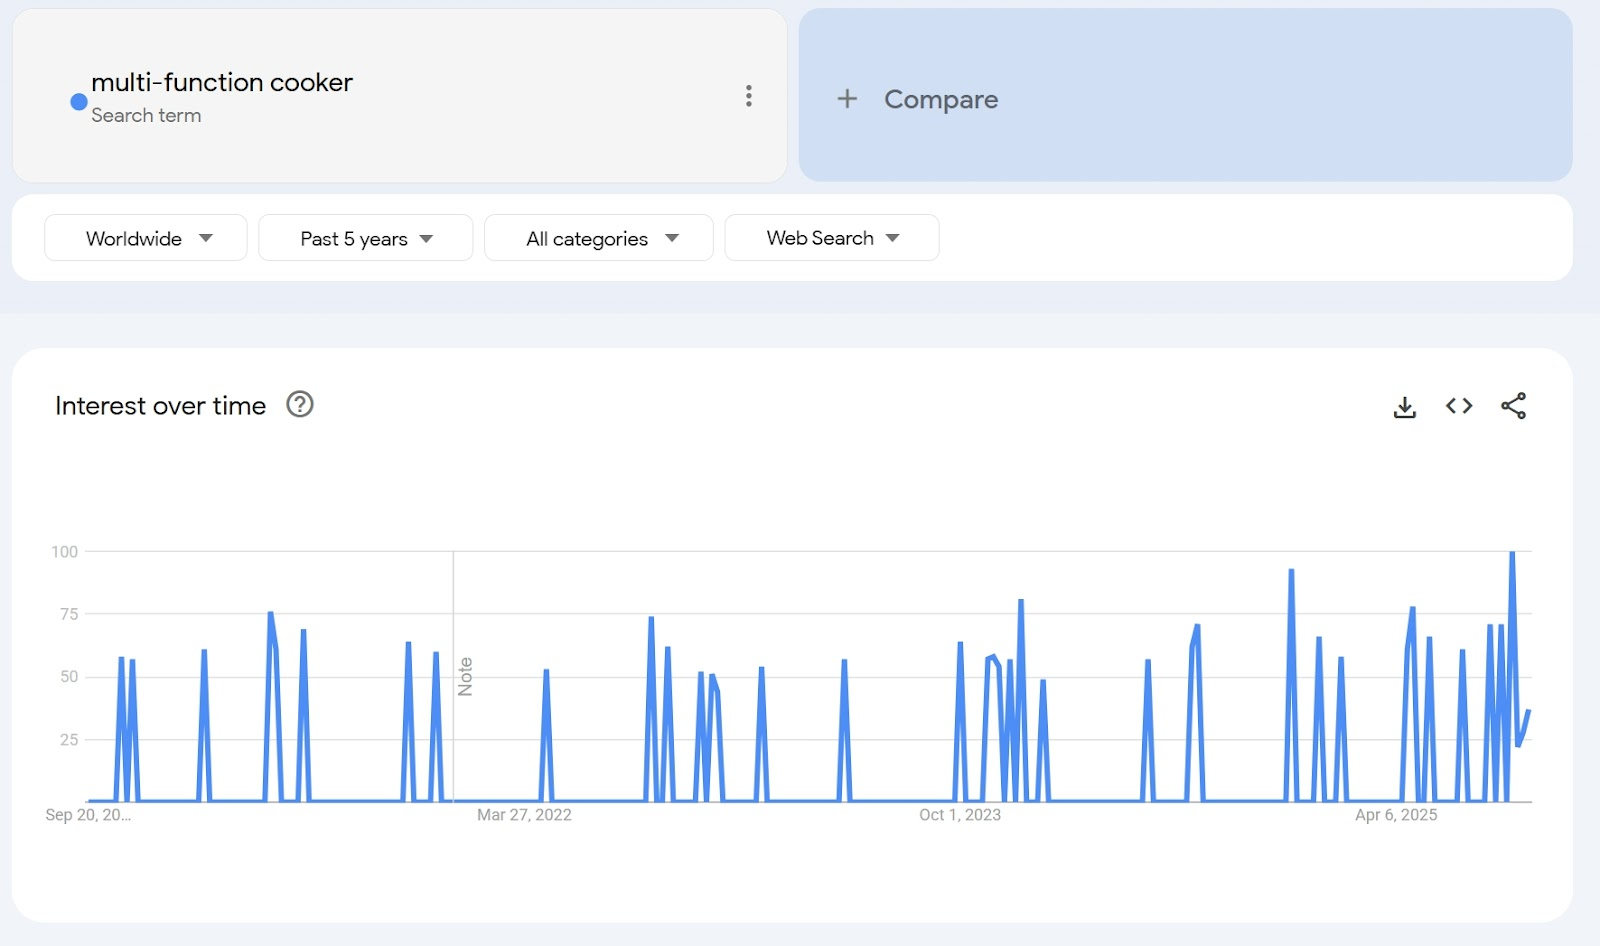Edit the multi-function cooker search term

pyautogui.click(x=222, y=82)
